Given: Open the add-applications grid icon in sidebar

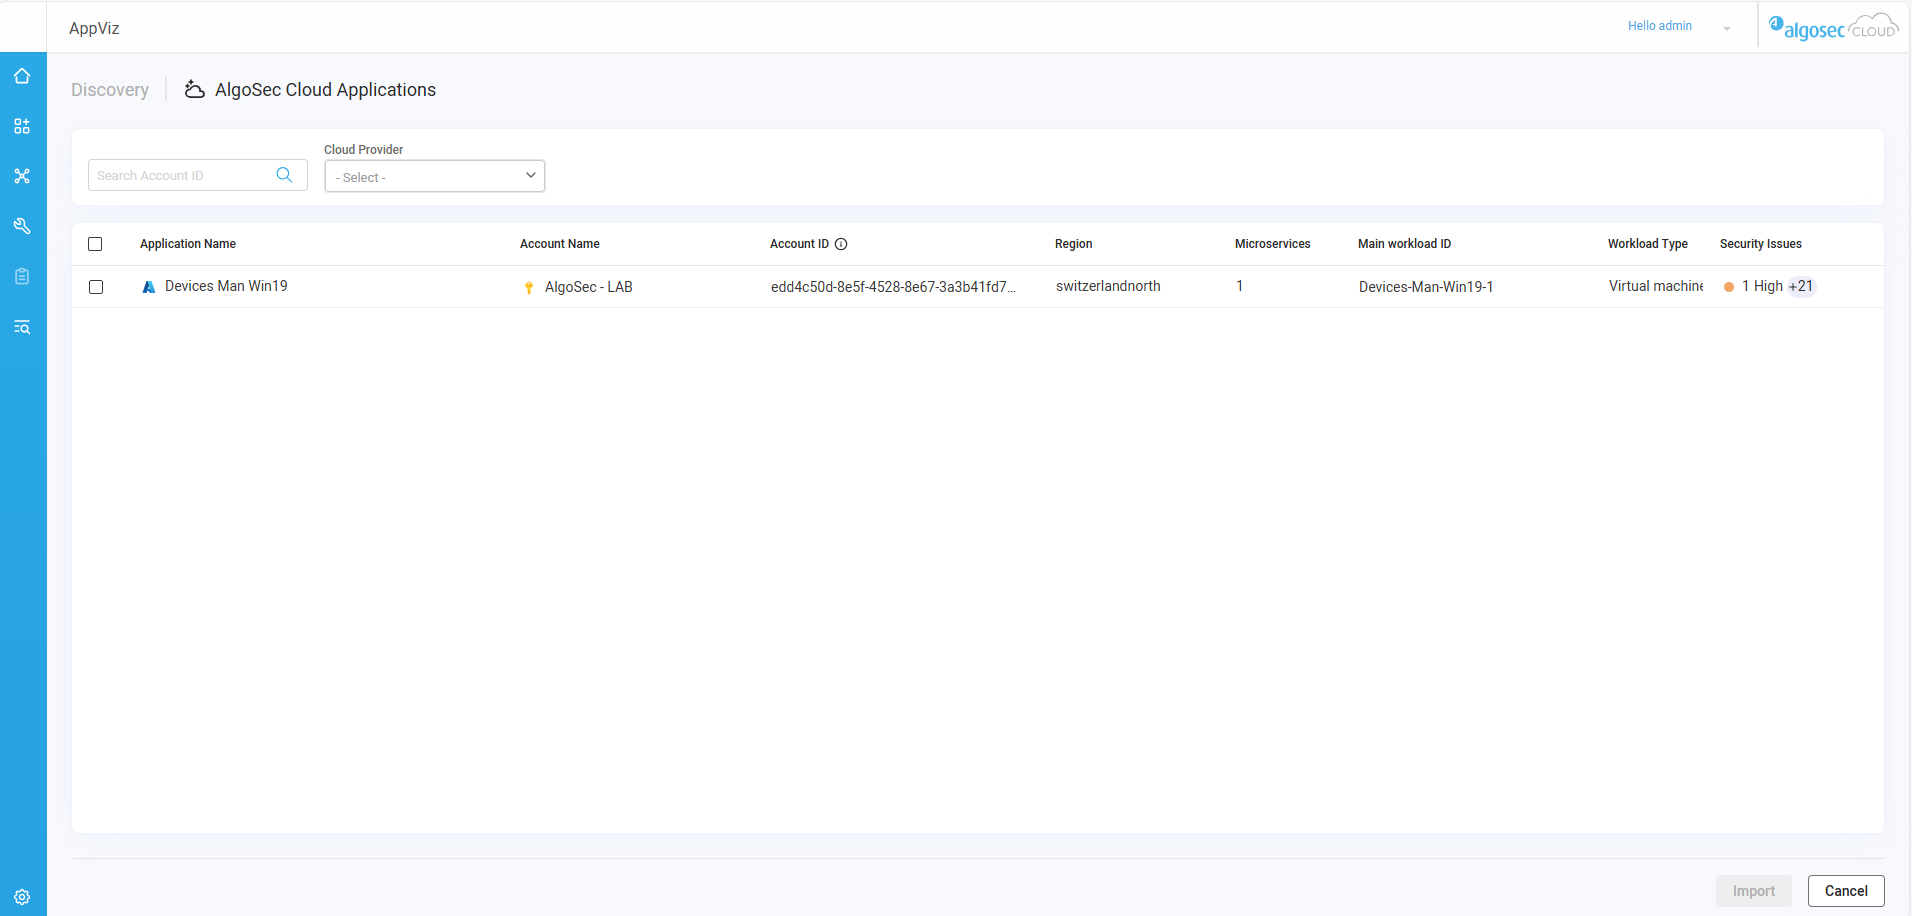Looking at the screenshot, I should (22, 126).
